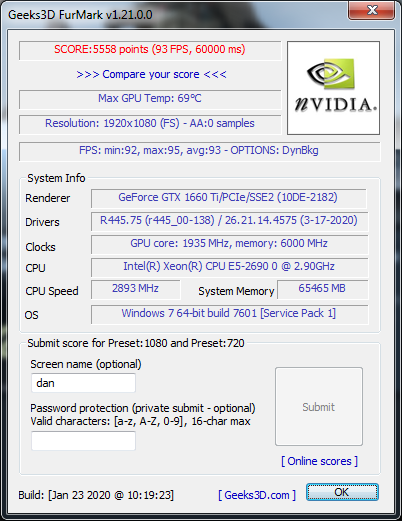Close the FurMark window
Screen dimensions: 402x521
coord(372,10)
